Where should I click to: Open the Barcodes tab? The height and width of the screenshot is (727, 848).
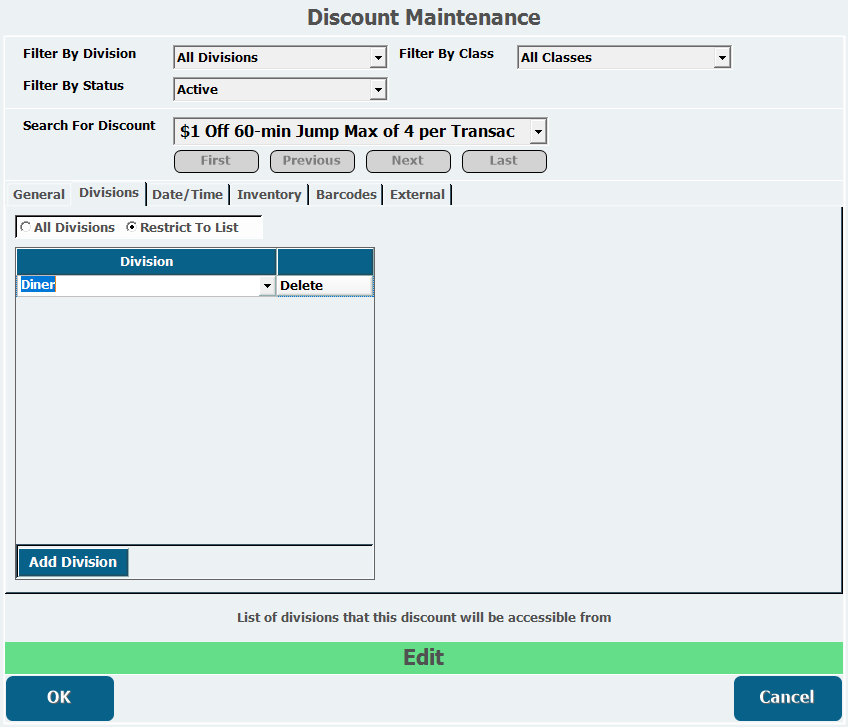[346, 194]
